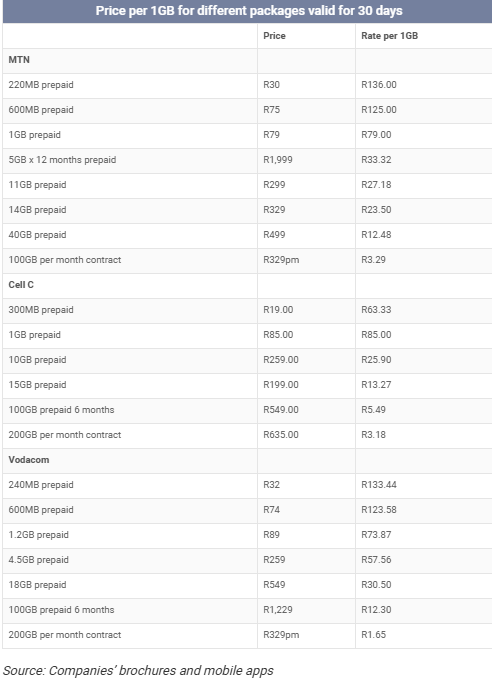Click the R1,999 price cell
The width and height of the screenshot is (492, 686).
click(306, 160)
